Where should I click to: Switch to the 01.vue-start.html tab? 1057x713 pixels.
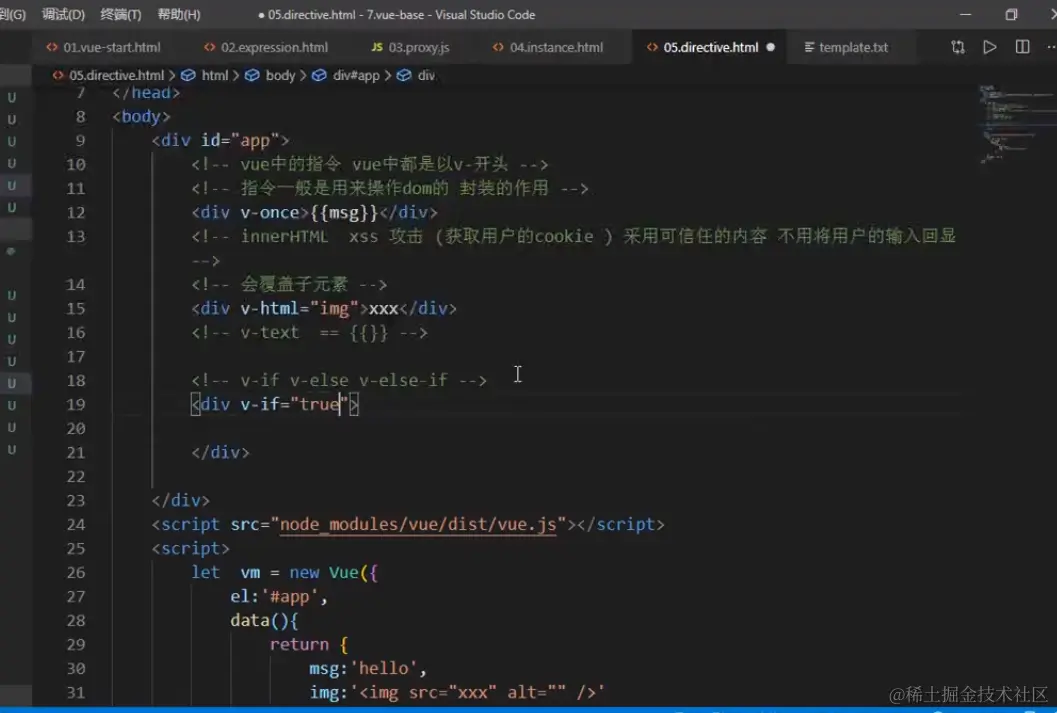point(111,47)
